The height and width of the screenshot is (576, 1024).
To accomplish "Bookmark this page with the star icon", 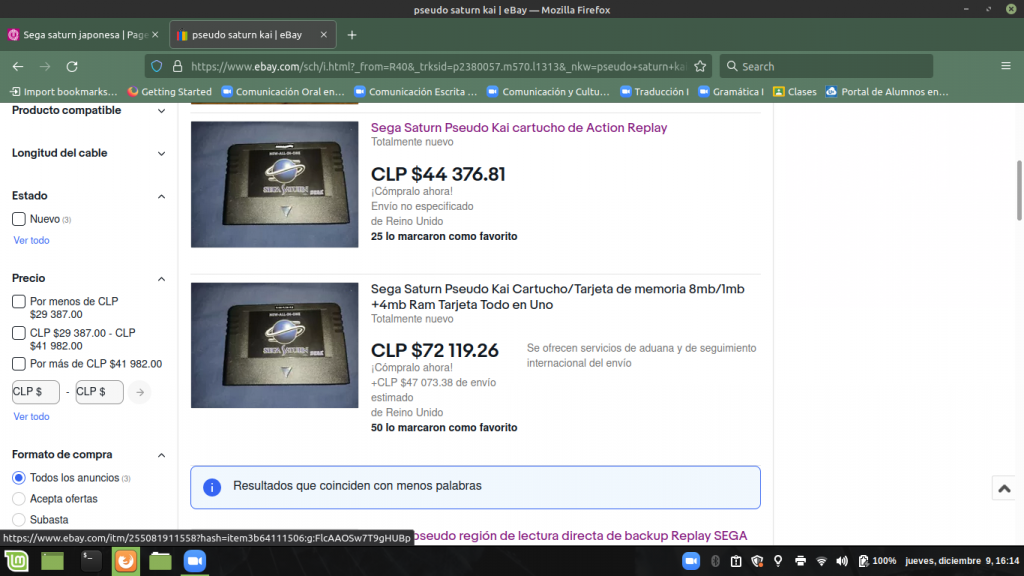I will [x=701, y=66].
